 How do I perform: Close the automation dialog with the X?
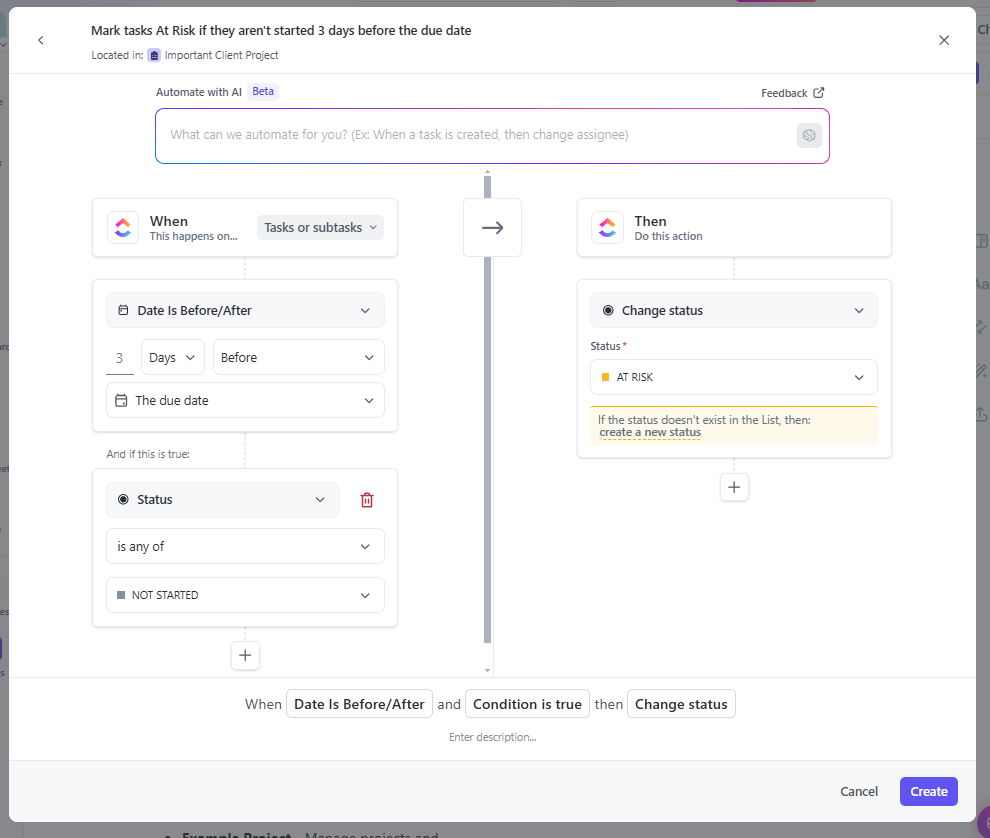coord(944,40)
